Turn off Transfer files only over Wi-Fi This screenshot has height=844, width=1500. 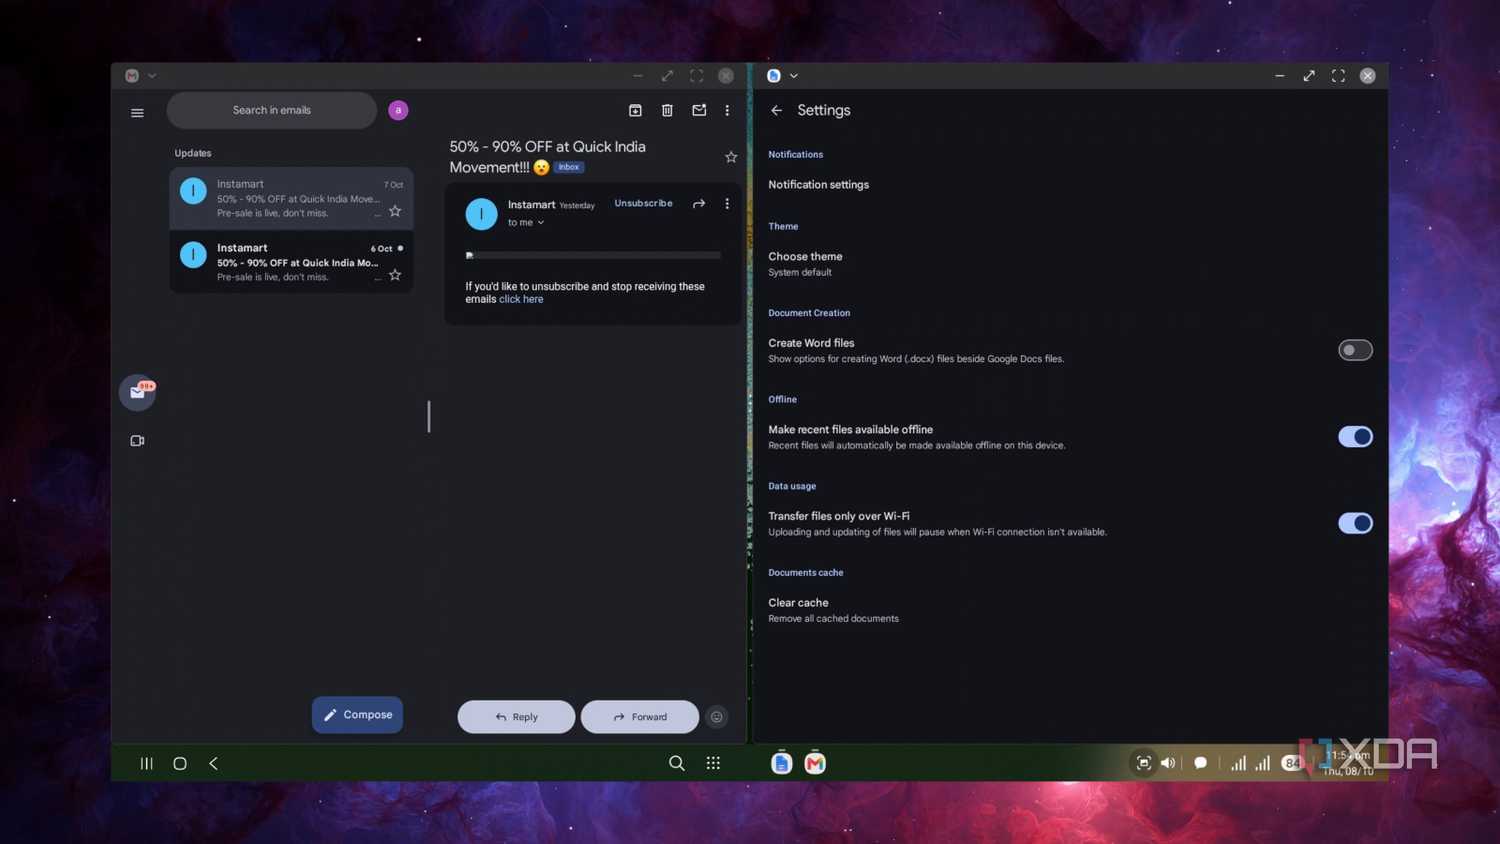click(x=1355, y=523)
